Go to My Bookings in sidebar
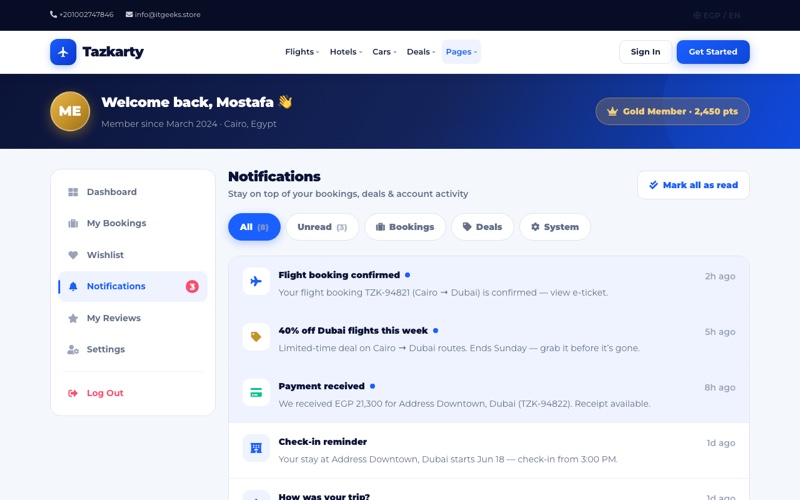This screenshot has width=800, height=500. (x=133, y=223)
